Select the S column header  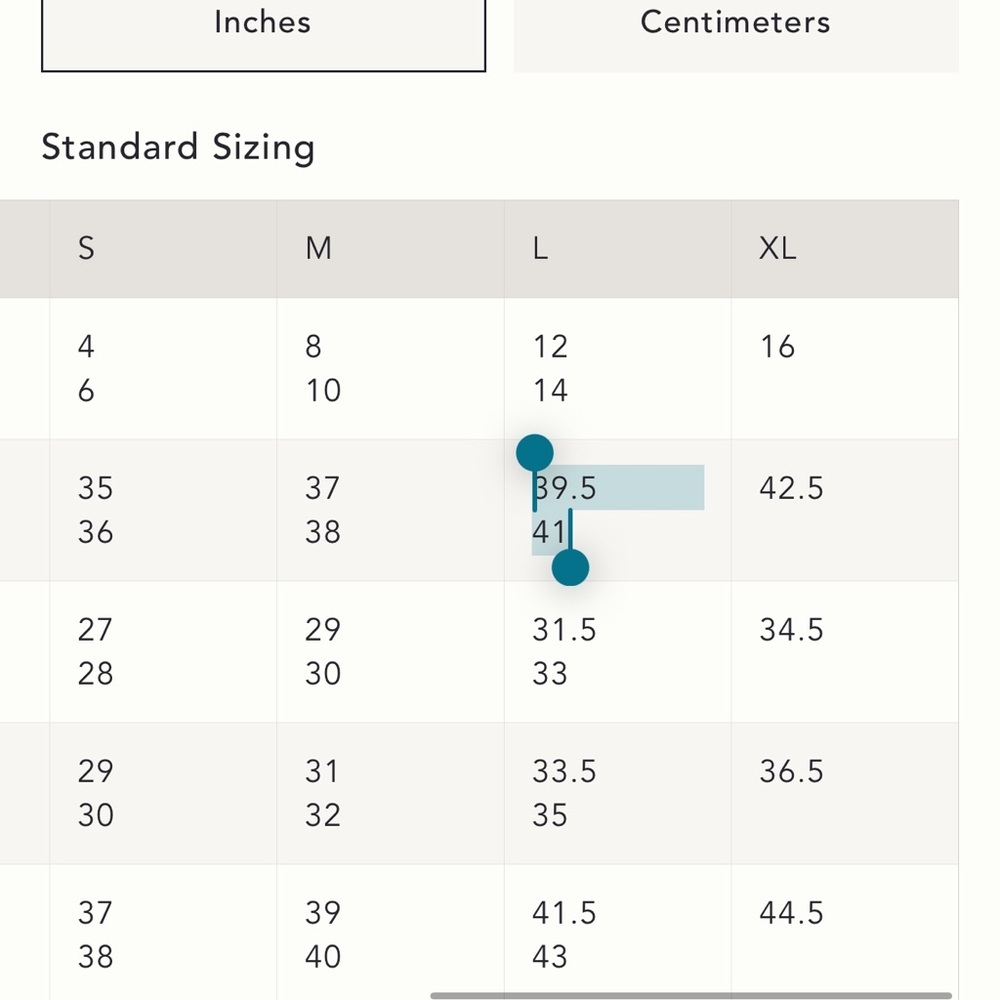86,248
